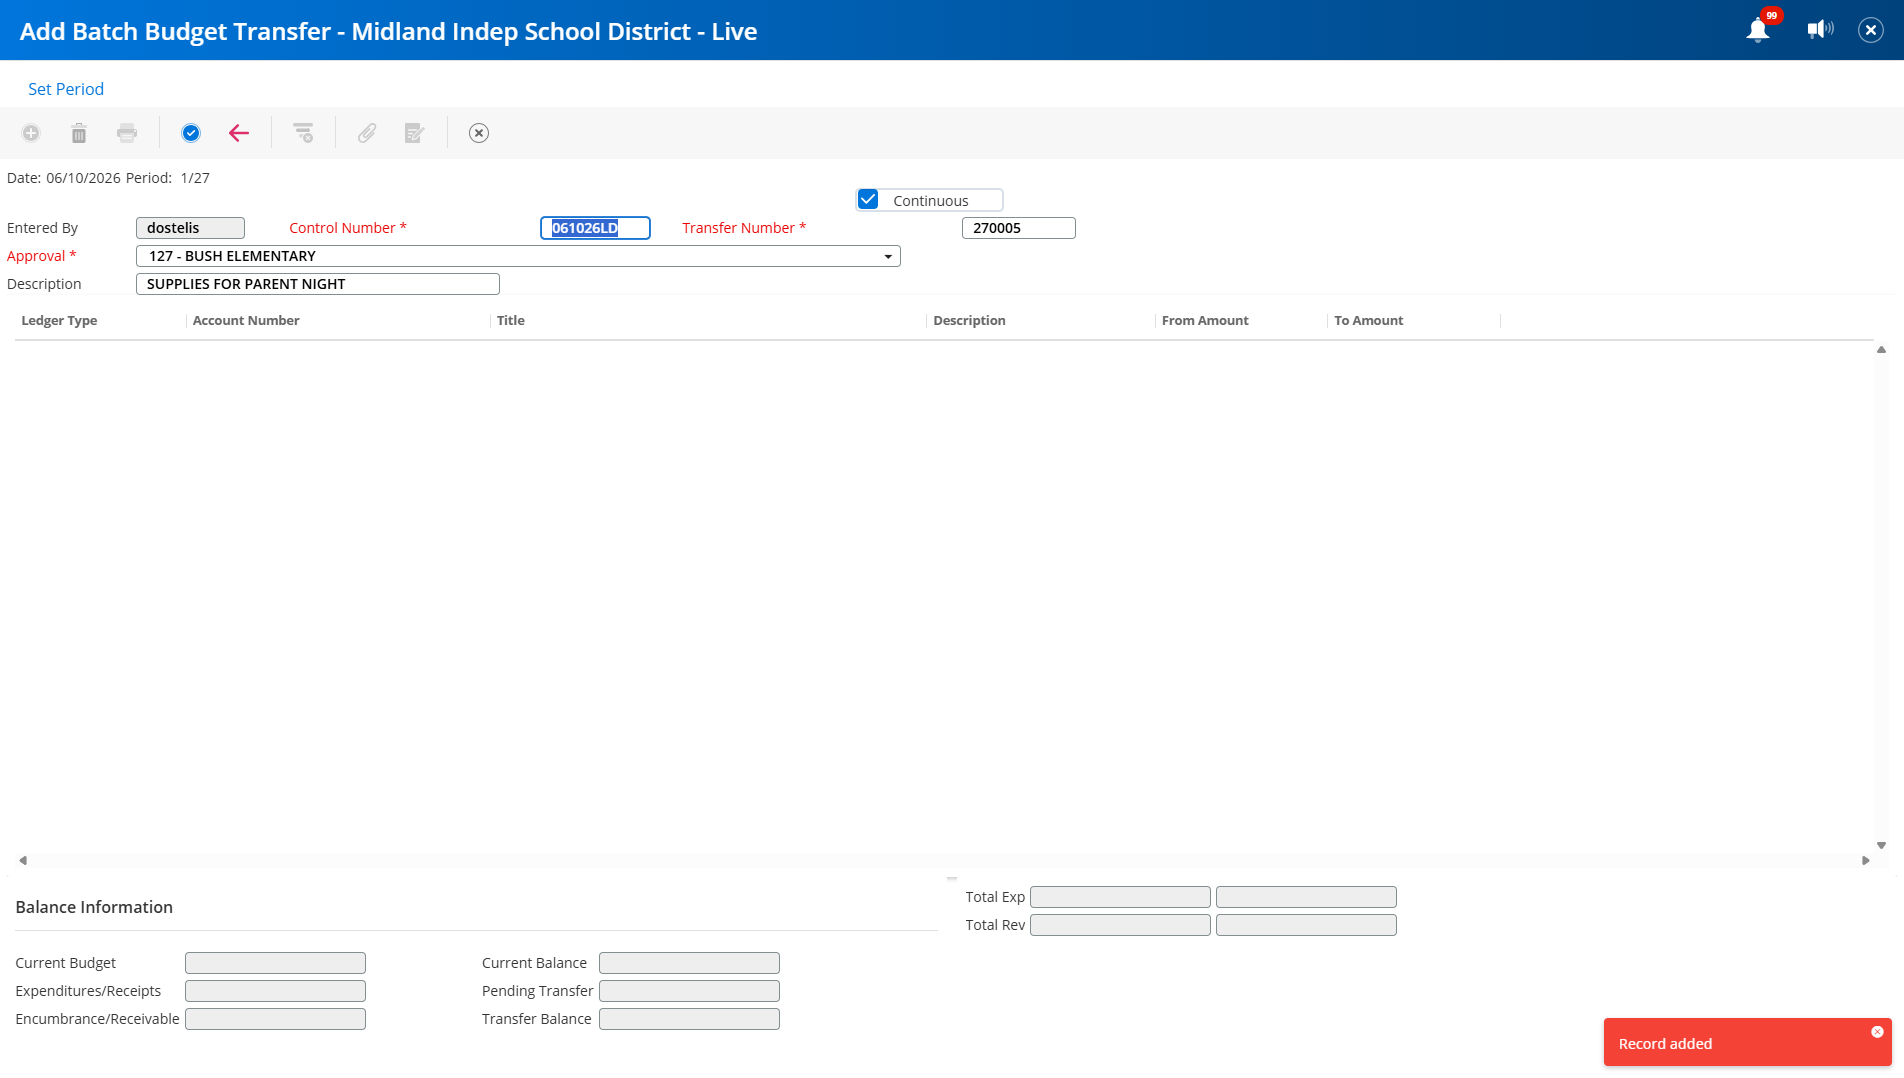The image size is (1904, 1078).
Task: Click the add record plus icon
Action: [31, 133]
